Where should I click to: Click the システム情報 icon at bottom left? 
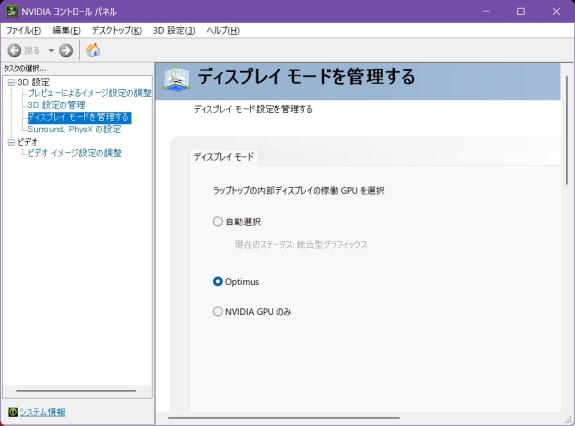[13, 412]
